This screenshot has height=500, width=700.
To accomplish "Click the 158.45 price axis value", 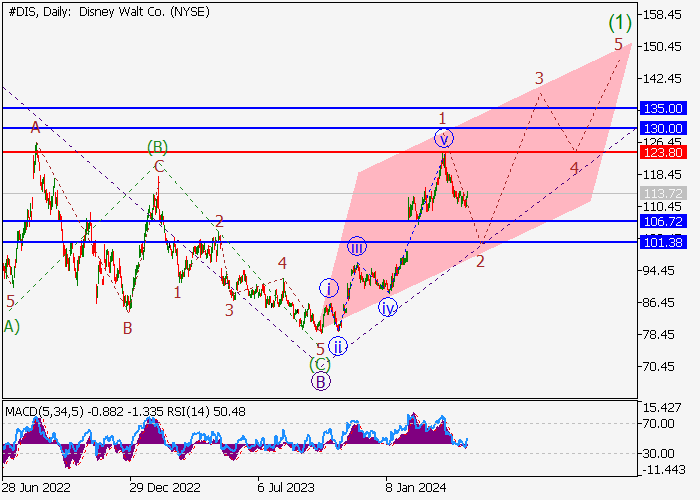I will (x=662, y=15).
